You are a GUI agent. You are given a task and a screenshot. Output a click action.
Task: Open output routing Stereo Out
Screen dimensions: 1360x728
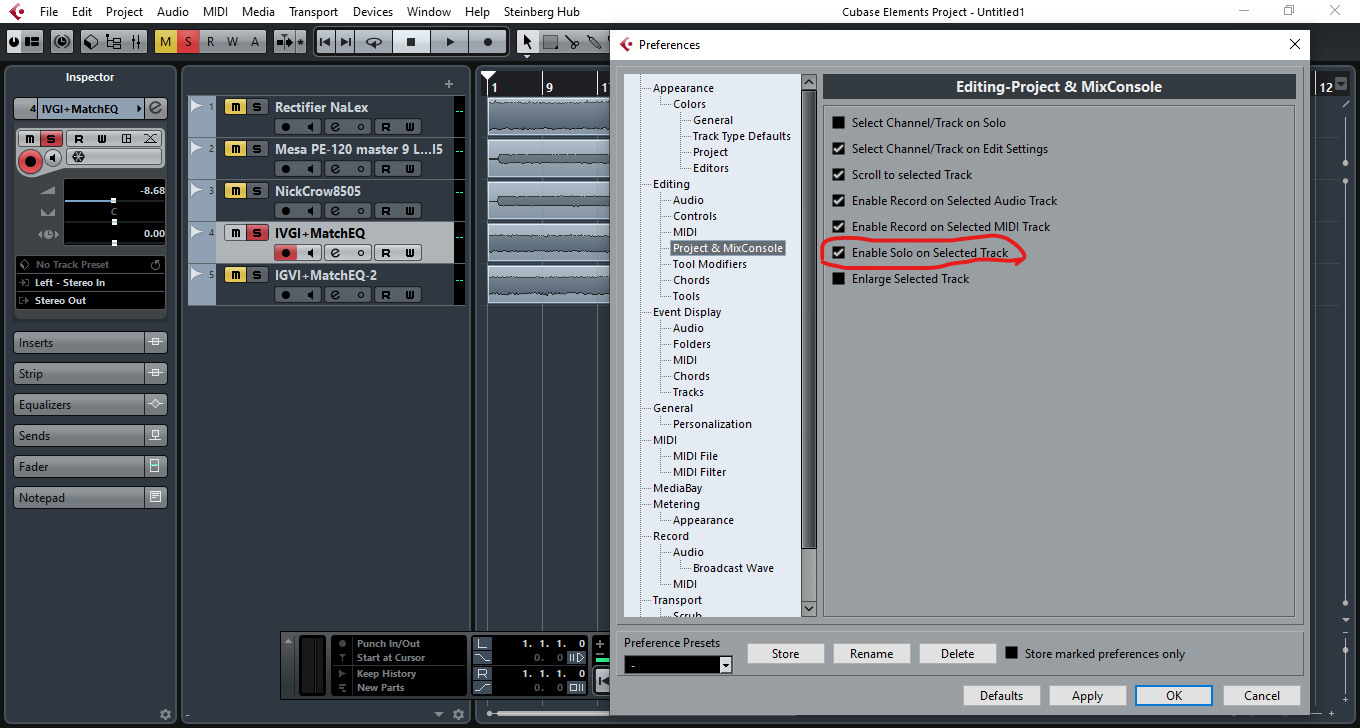(90, 301)
